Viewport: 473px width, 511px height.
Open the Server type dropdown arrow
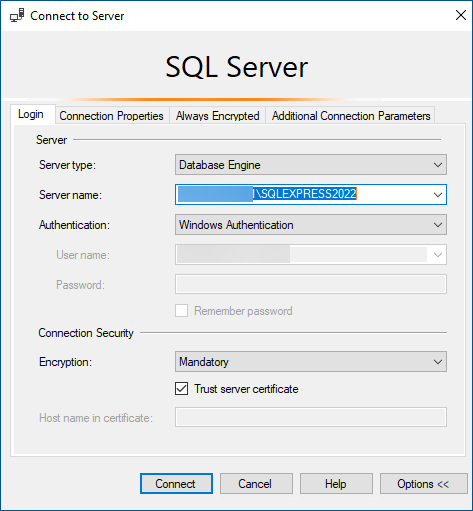point(438,165)
